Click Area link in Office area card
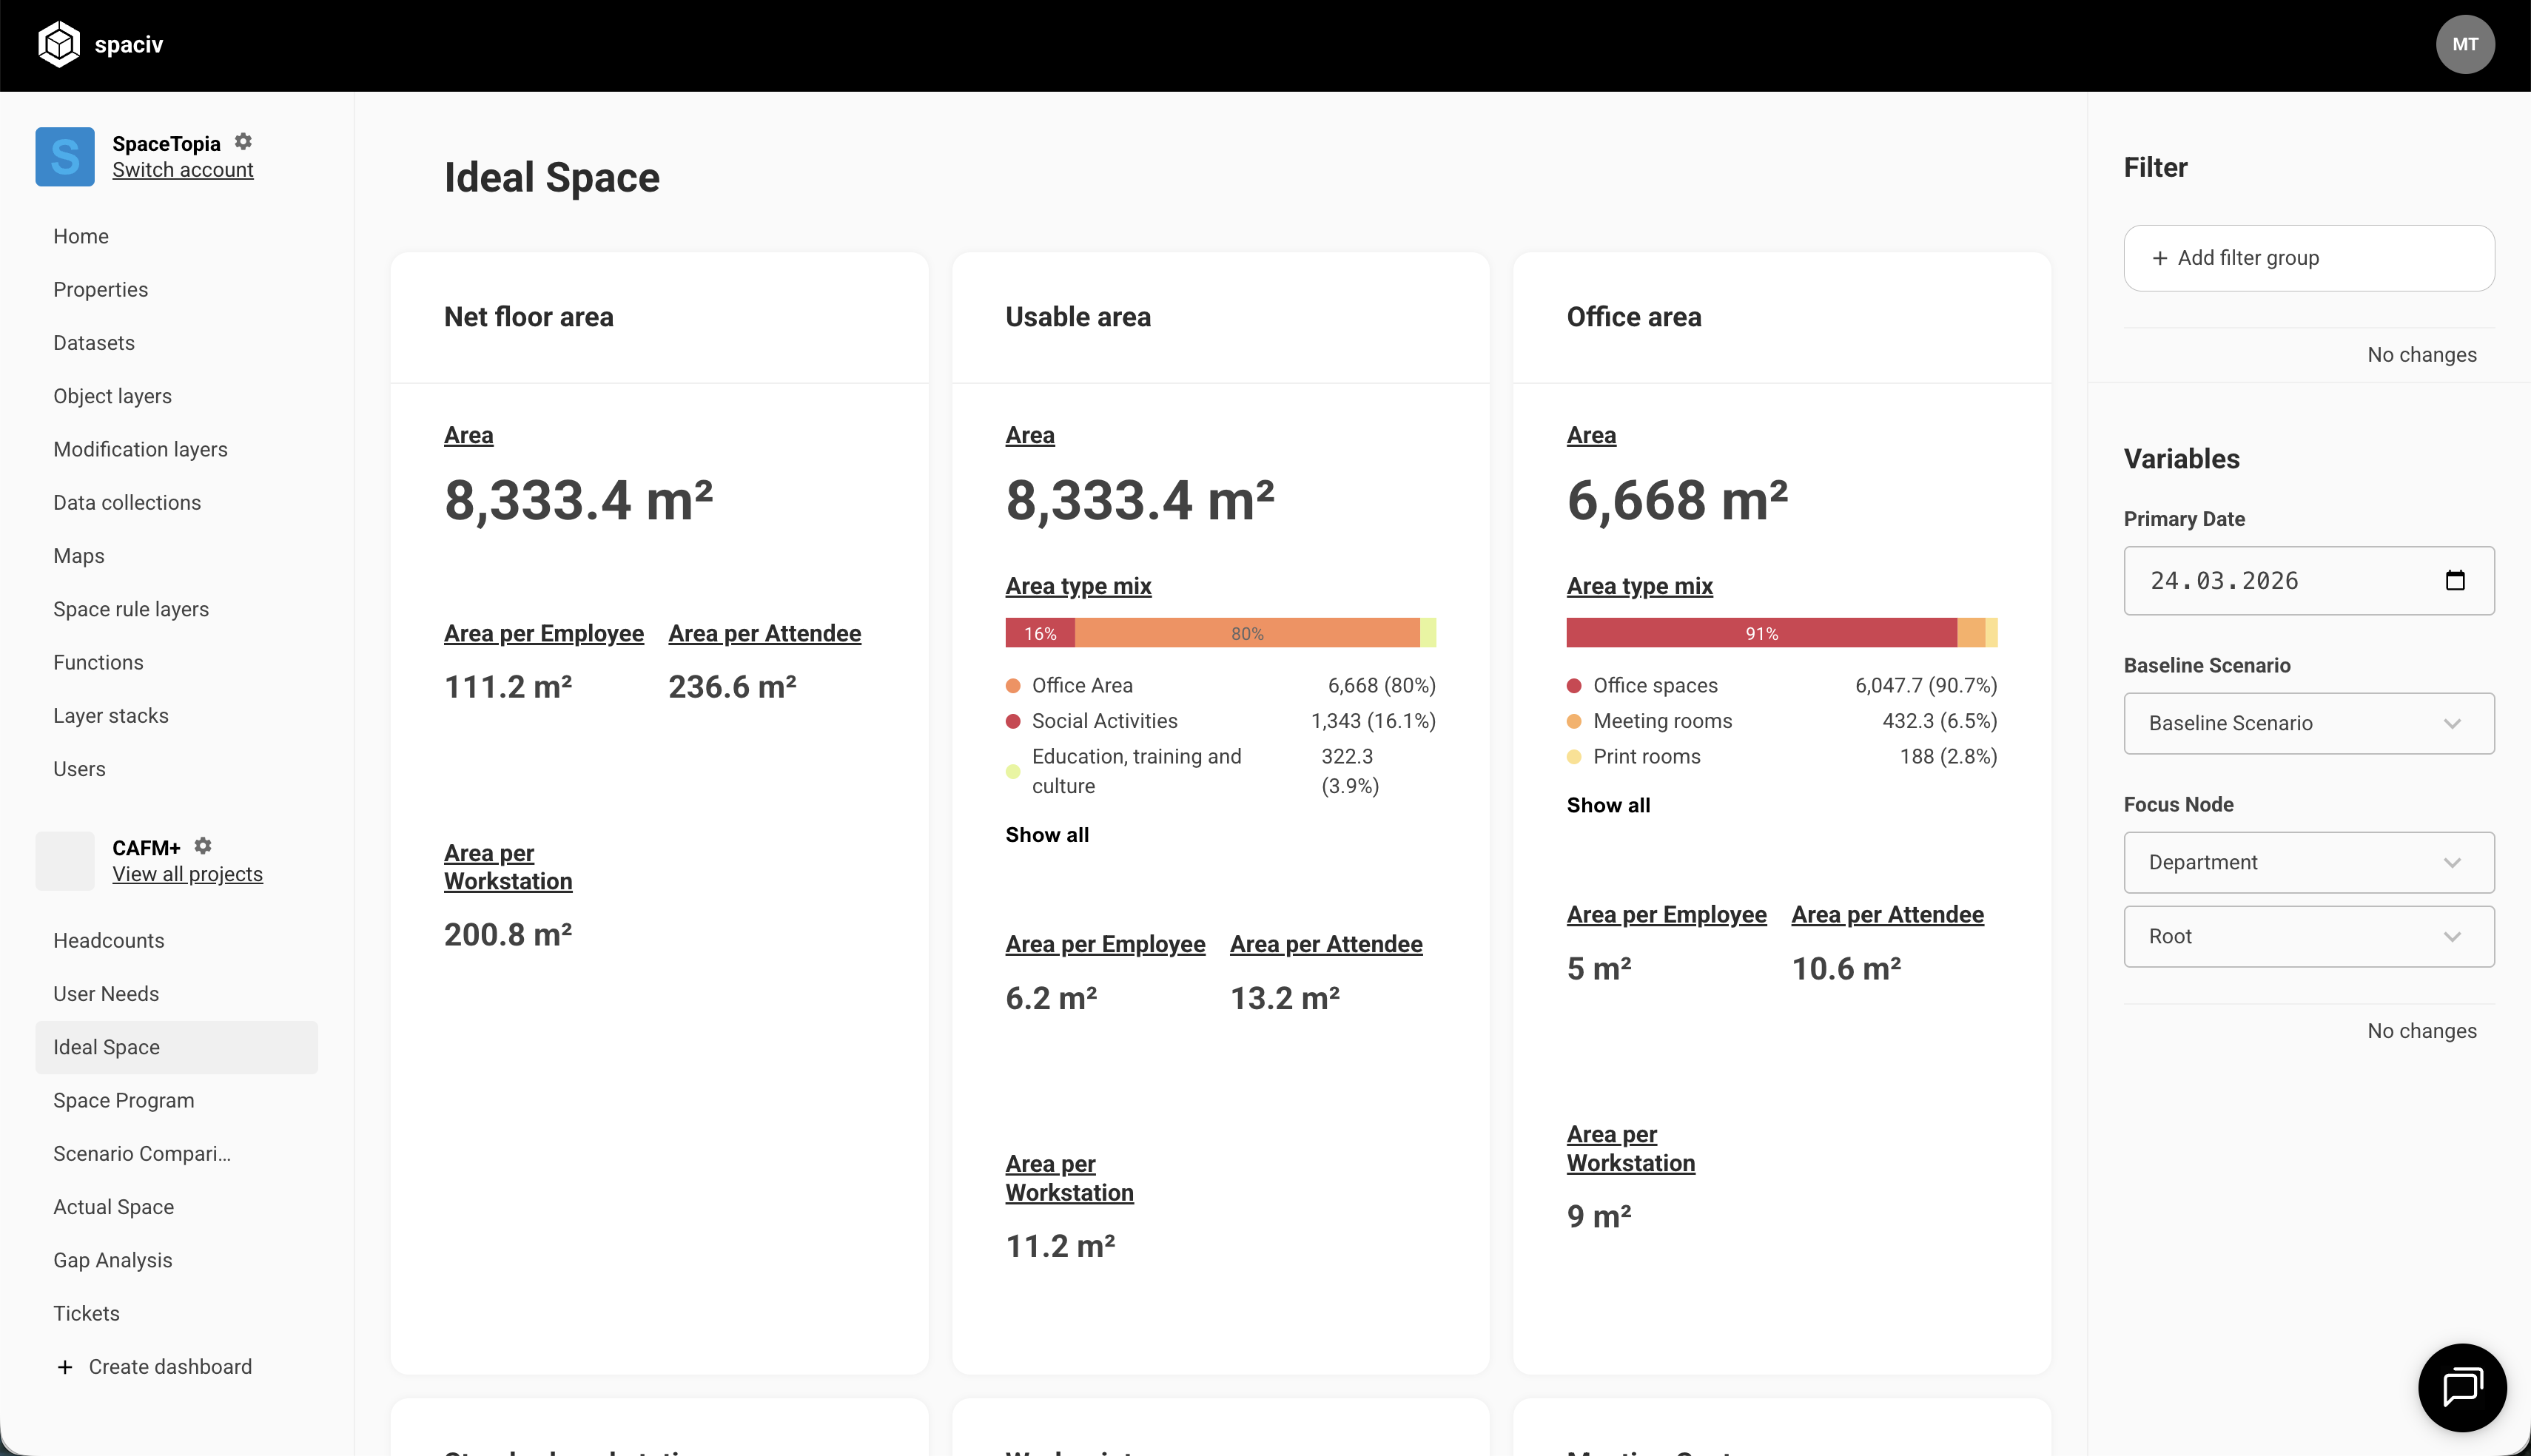Screen dimensions: 2531x1456 coord(1591,435)
